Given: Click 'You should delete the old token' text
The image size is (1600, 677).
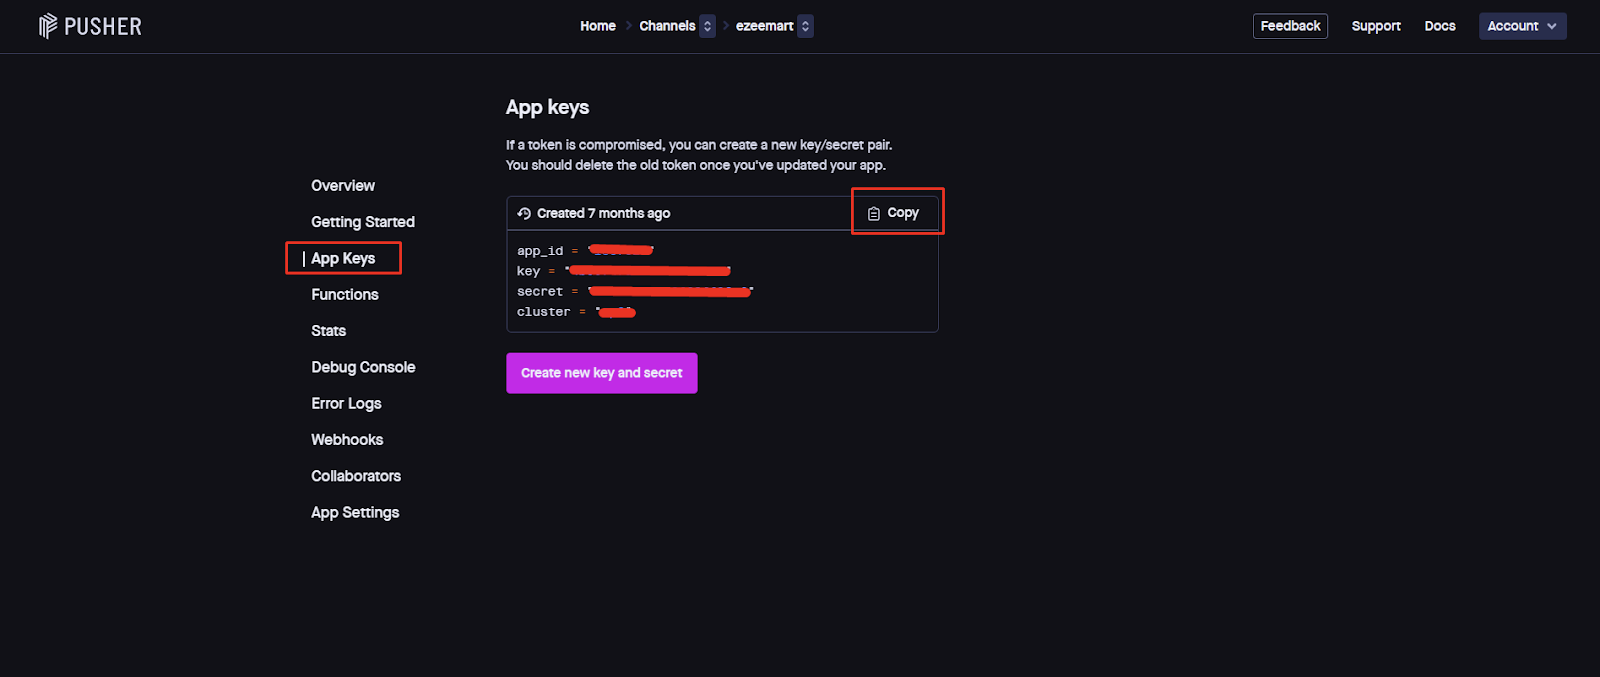Looking at the screenshot, I should (x=696, y=165).
